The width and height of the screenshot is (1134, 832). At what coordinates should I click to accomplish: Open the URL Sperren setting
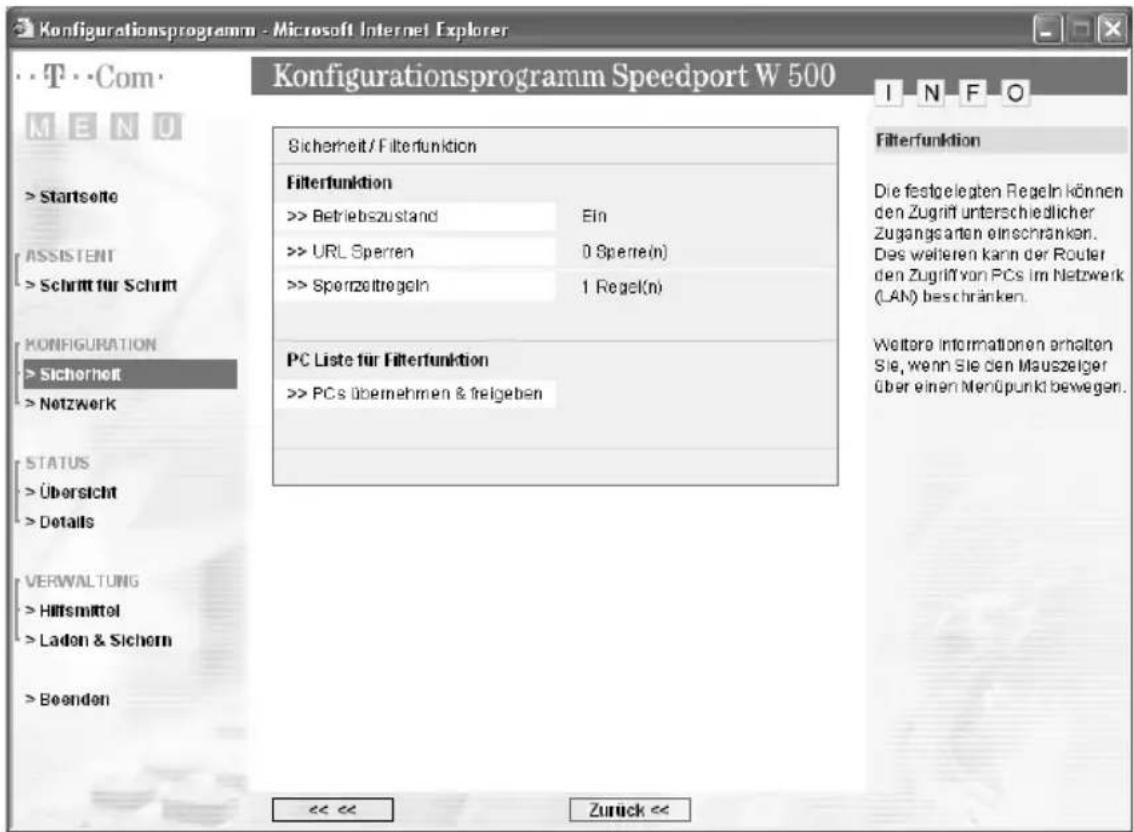tap(415, 252)
